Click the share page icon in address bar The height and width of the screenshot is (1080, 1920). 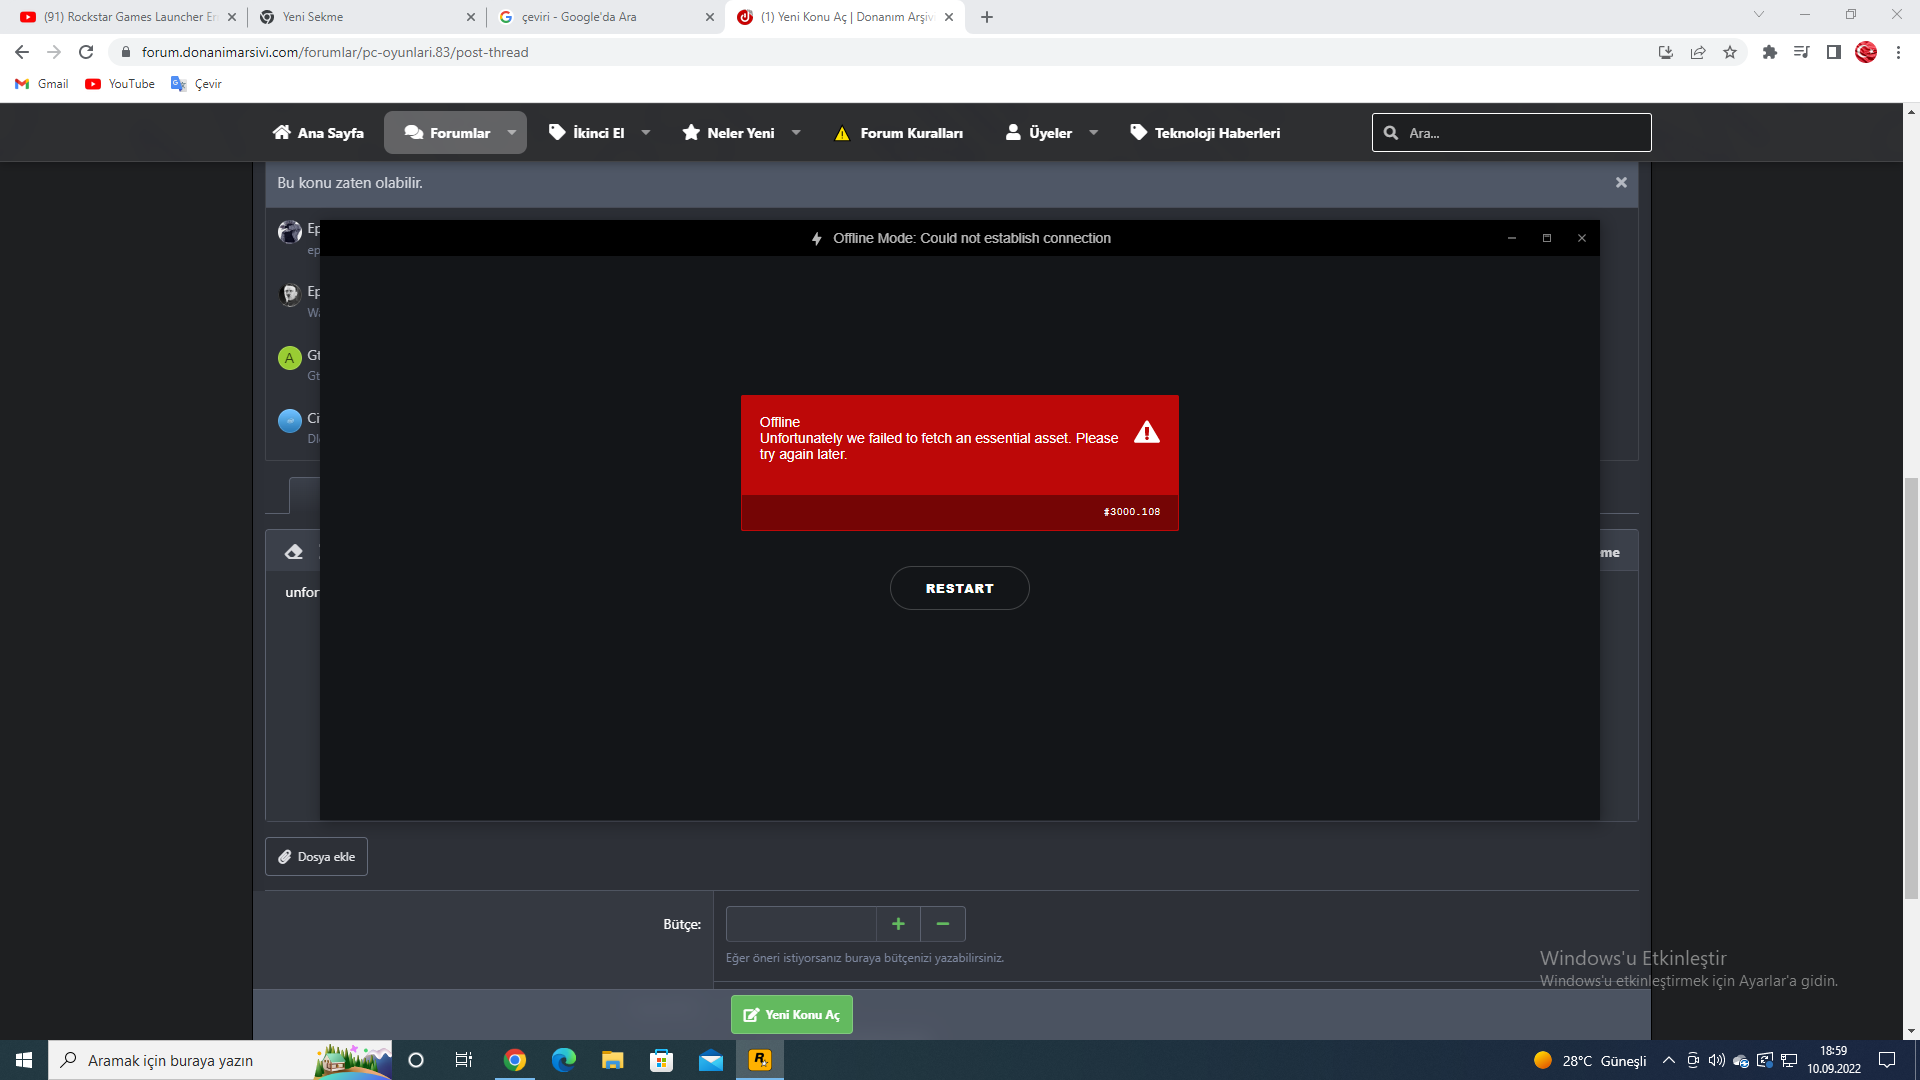[1698, 52]
